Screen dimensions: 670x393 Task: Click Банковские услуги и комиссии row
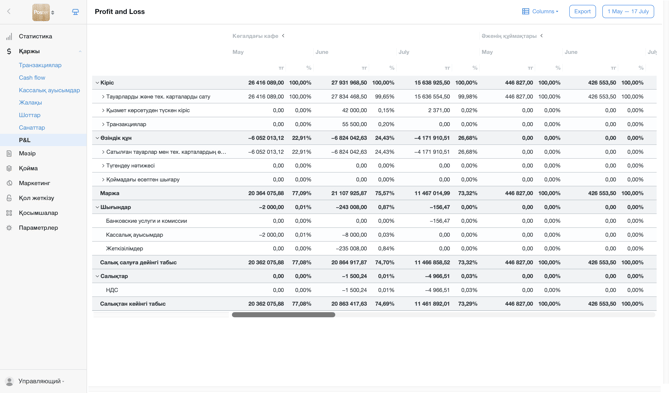[x=146, y=221]
